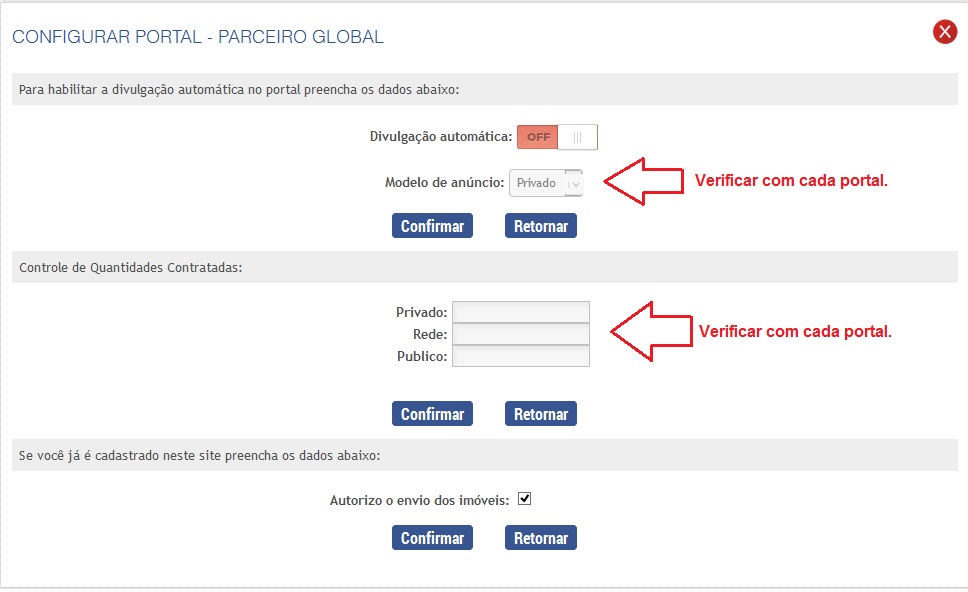Click the red arrow pointing to Modelo de anúncio
Viewport: 968px width, 592px height.
click(643, 181)
